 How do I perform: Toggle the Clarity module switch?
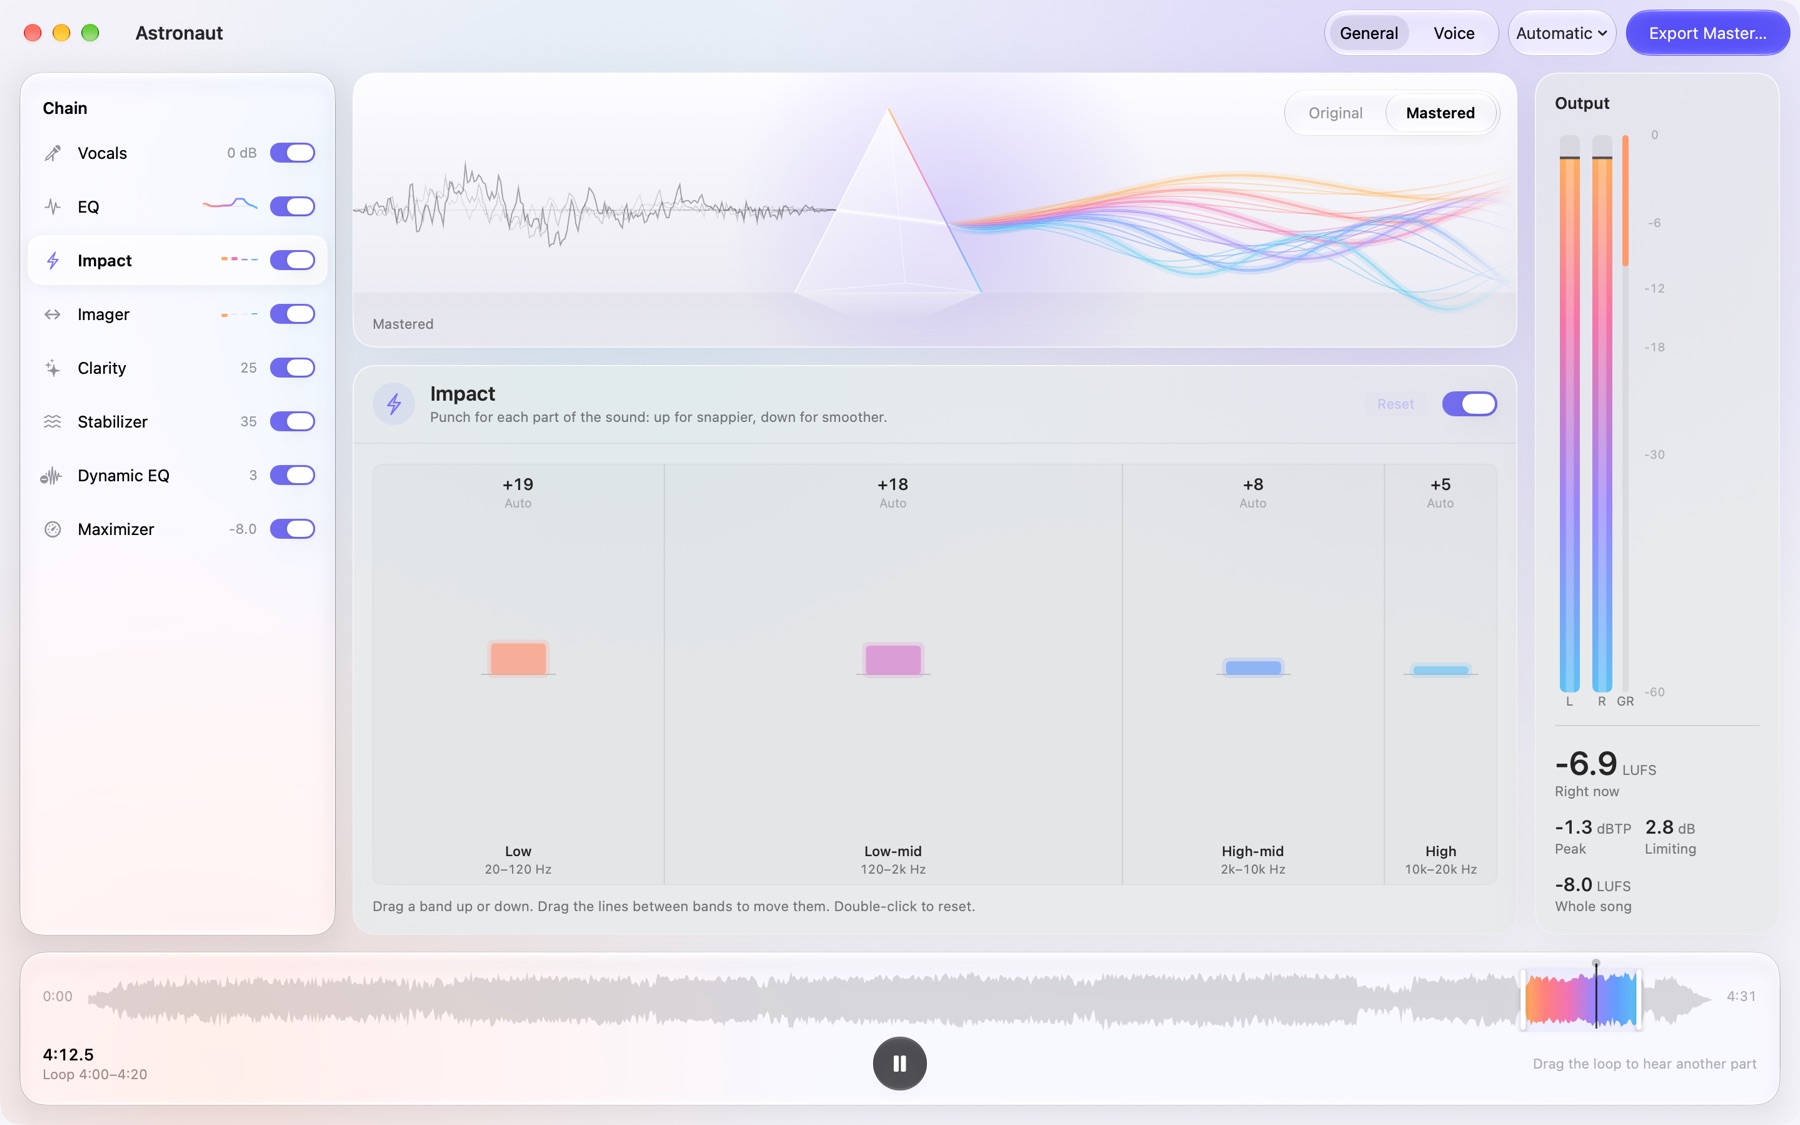(x=293, y=368)
